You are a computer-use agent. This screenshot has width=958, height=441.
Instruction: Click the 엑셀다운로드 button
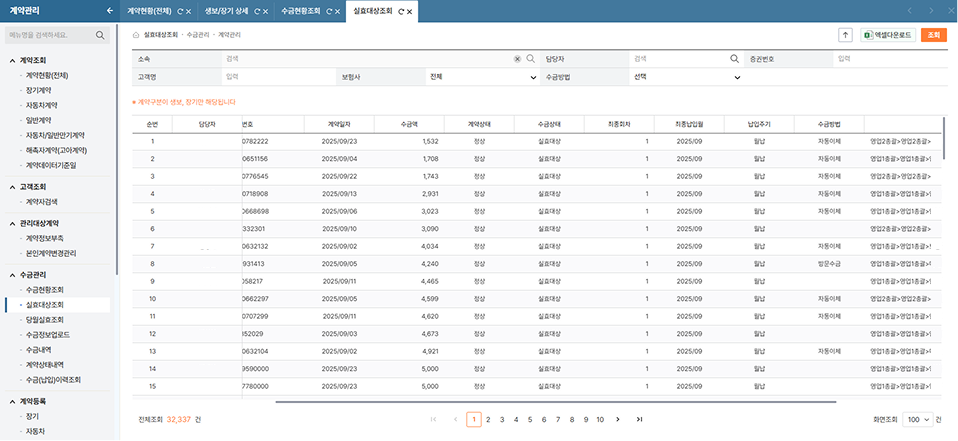(x=888, y=35)
